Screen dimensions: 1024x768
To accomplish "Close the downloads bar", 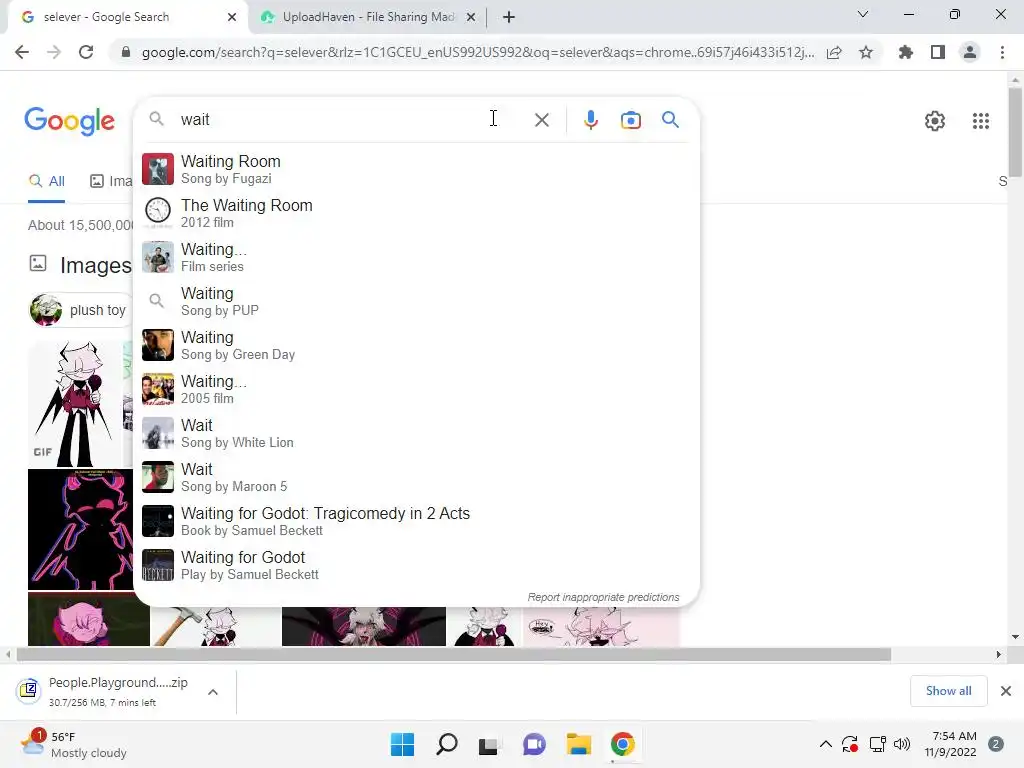I will click(1006, 691).
